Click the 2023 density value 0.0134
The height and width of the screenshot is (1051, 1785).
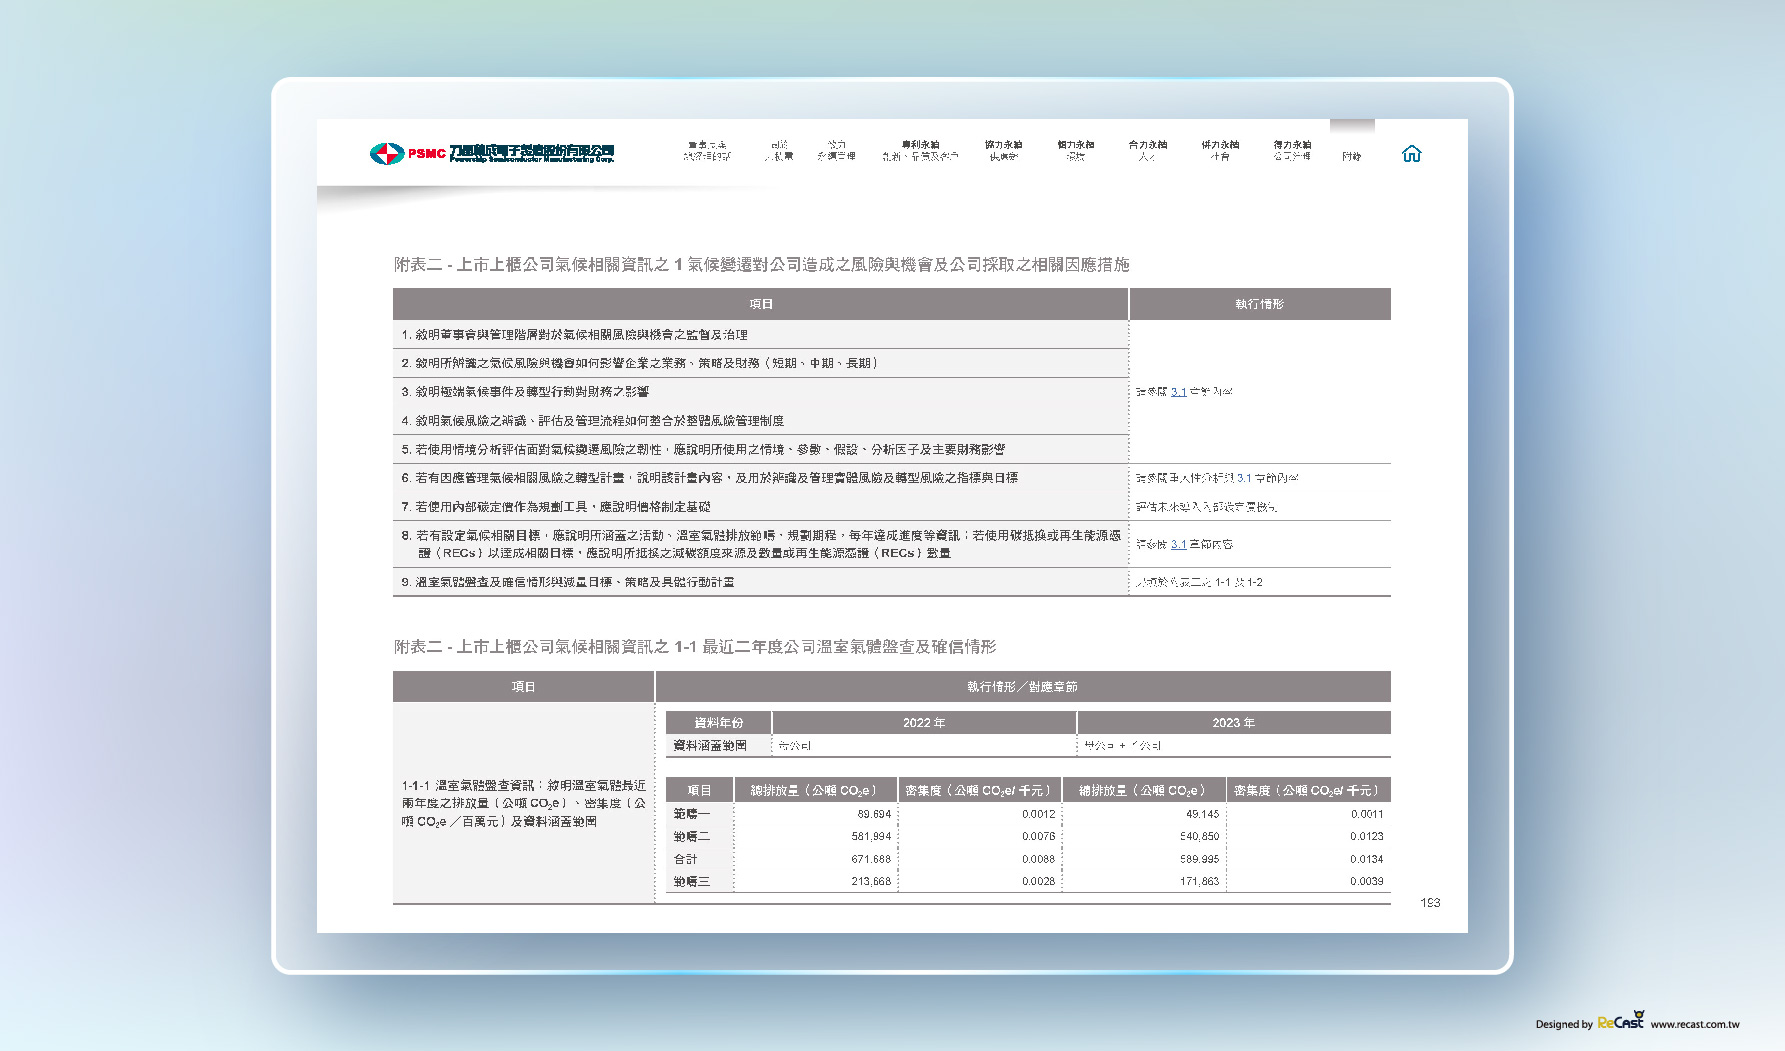coord(1366,859)
